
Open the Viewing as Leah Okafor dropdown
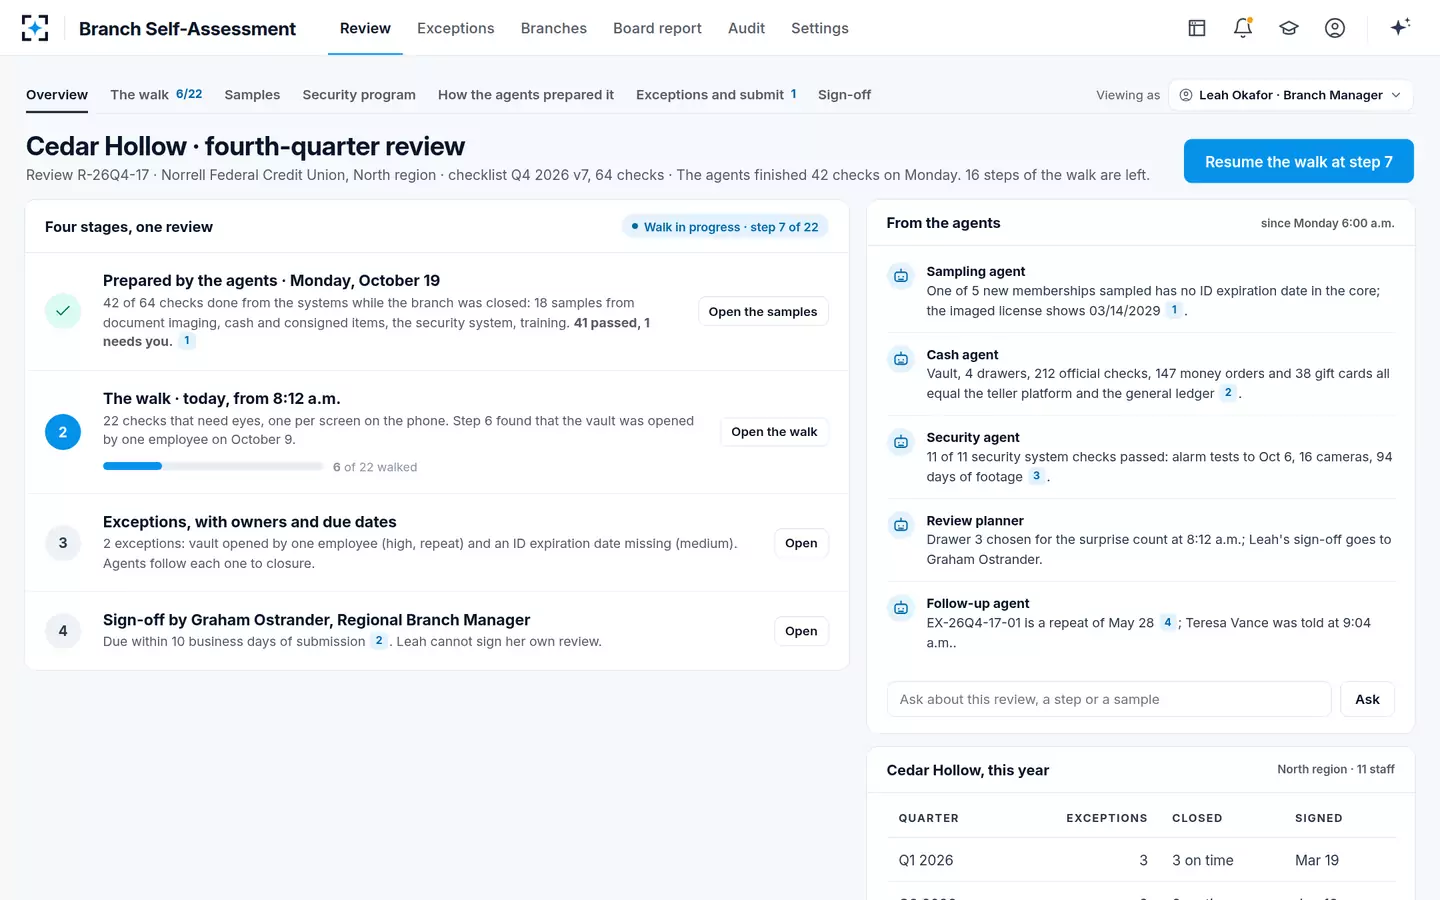1291,95
